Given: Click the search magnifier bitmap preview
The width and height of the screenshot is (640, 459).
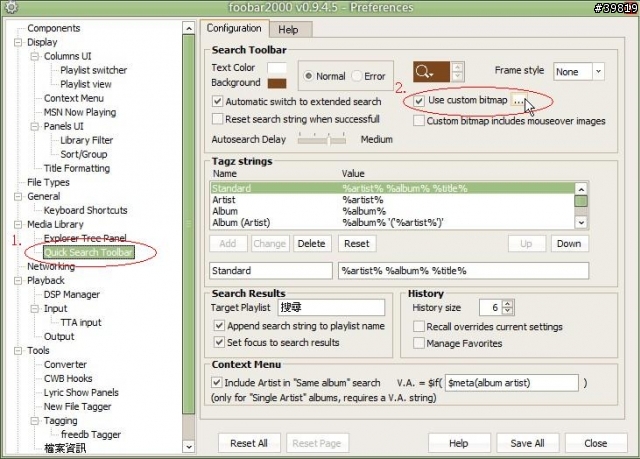Looking at the screenshot, I should 431,72.
